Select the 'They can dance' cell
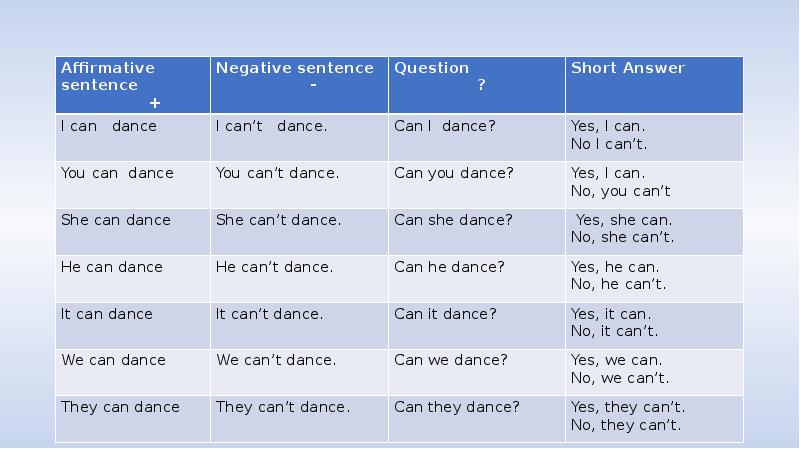 click(x=132, y=418)
